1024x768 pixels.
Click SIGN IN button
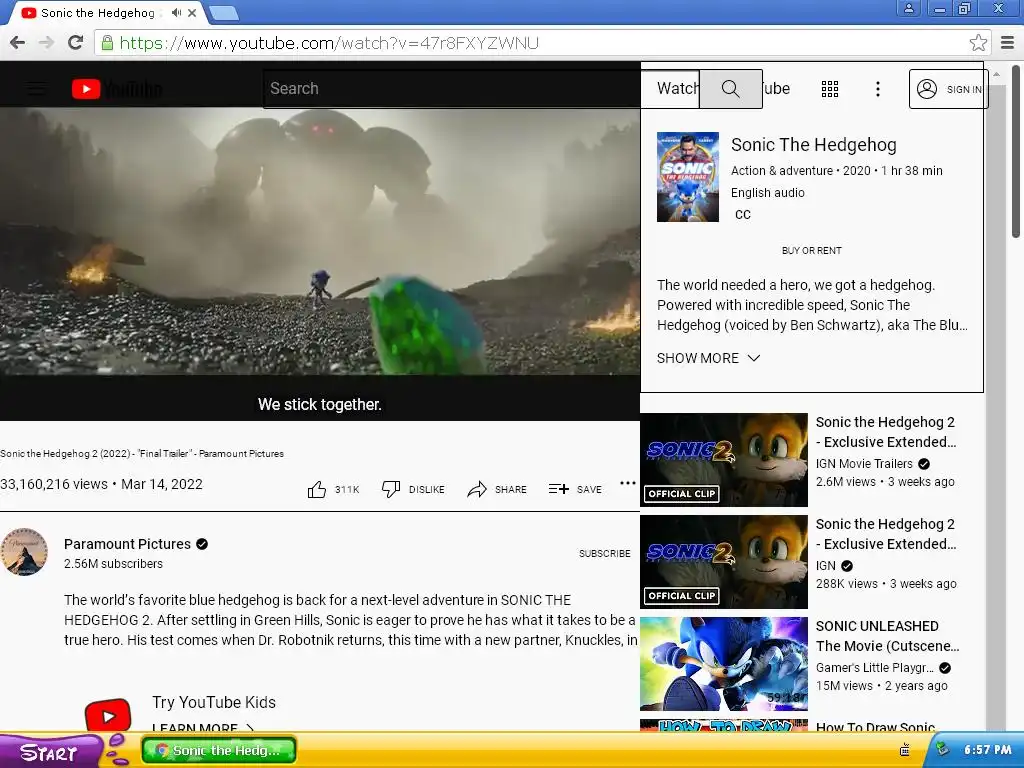948,89
